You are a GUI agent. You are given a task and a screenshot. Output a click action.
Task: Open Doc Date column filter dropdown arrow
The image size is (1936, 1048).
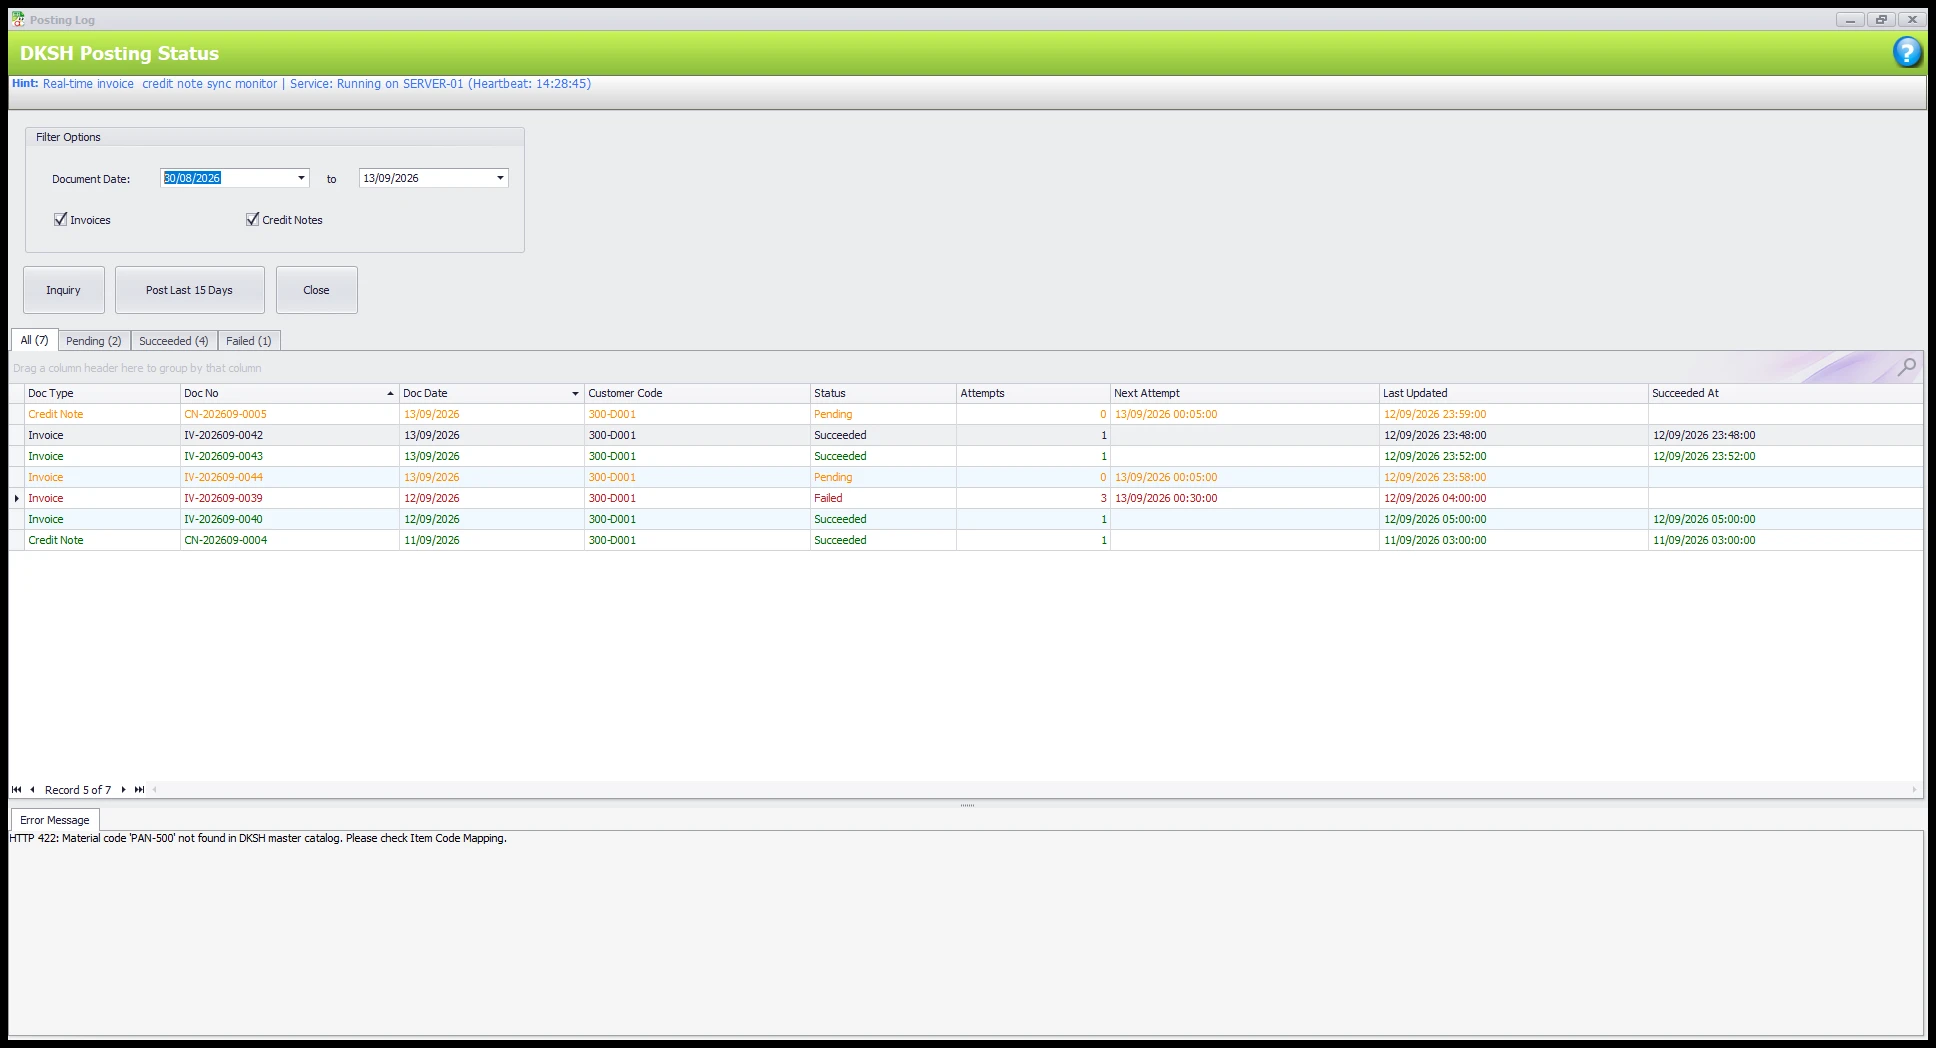575,394
